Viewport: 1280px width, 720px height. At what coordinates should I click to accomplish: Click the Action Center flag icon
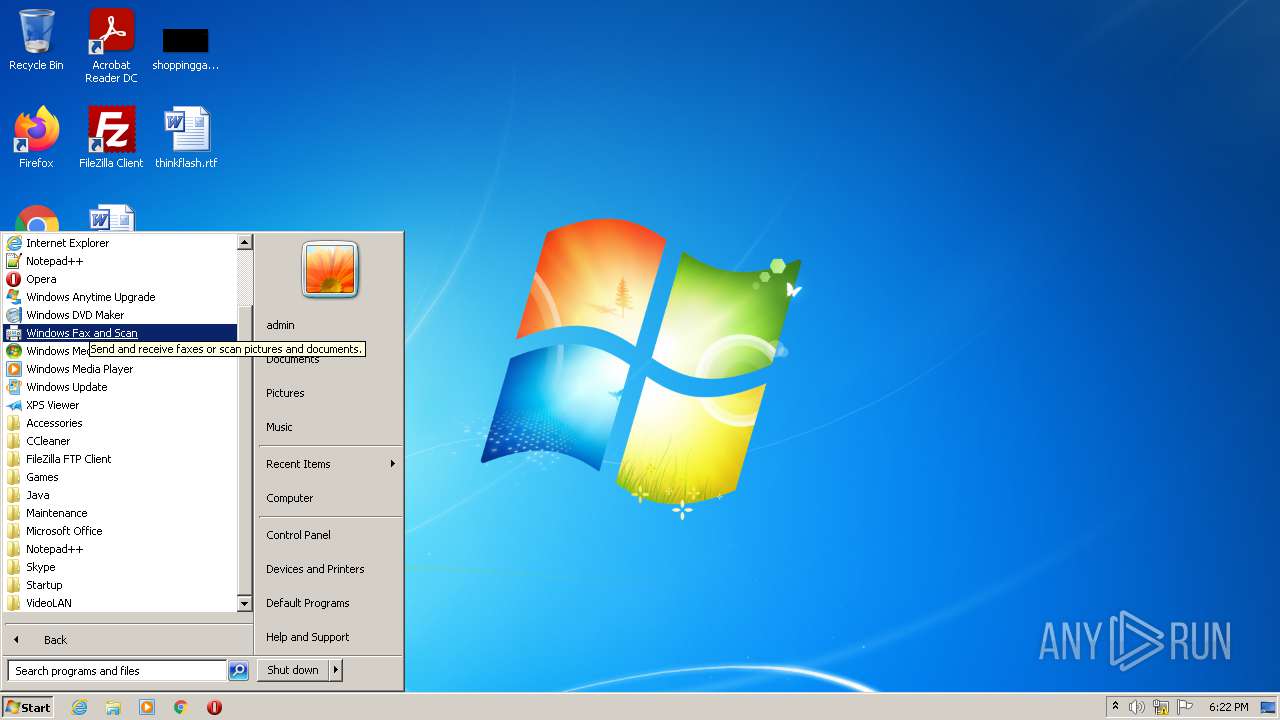click(x=1185, y=707)
